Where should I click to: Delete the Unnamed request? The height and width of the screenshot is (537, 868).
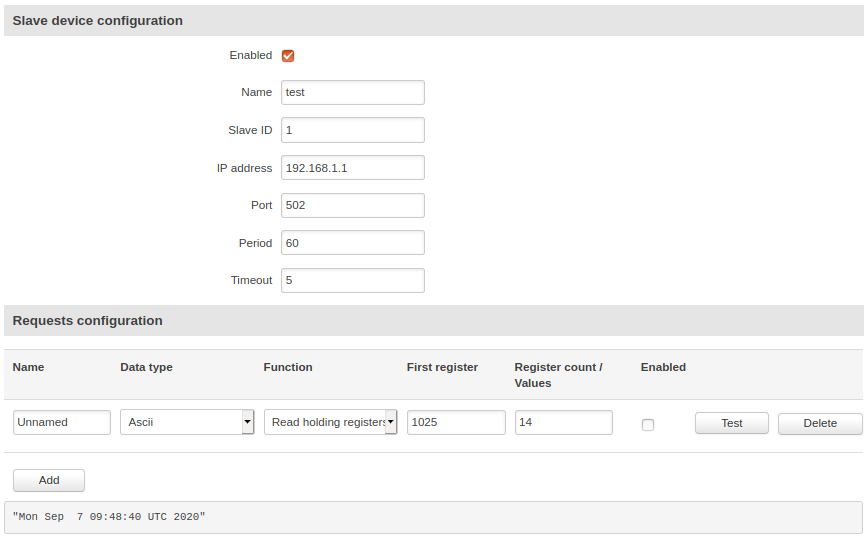click(819, 423)
